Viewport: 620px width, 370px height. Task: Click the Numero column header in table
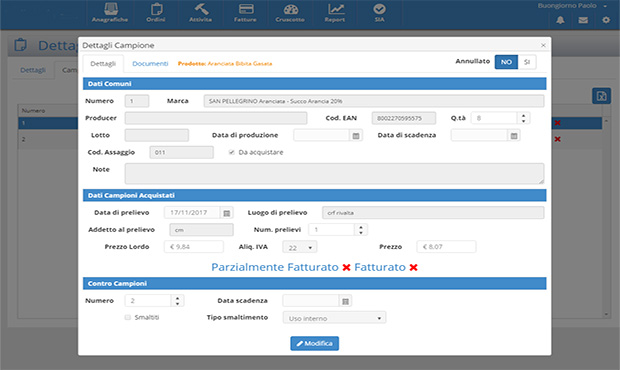(33, 111)
